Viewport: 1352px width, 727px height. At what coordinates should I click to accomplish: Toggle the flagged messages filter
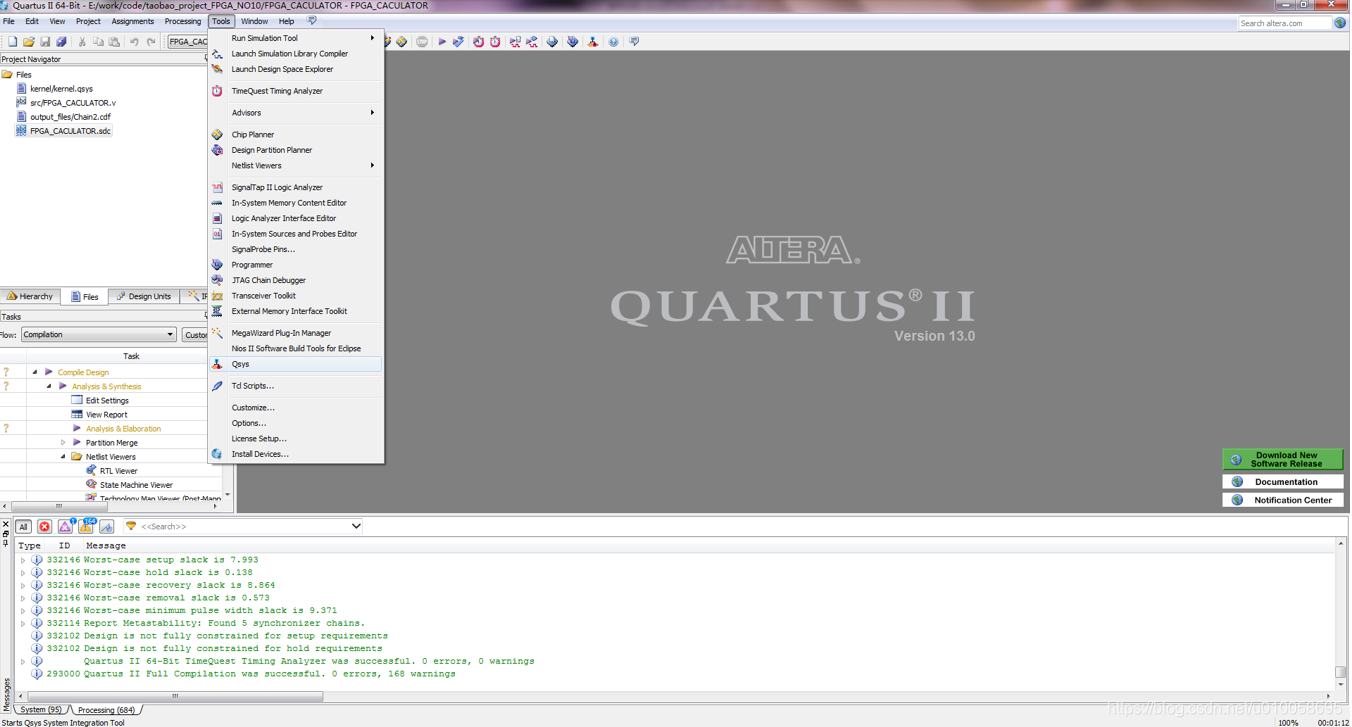[x=107, y=527]
